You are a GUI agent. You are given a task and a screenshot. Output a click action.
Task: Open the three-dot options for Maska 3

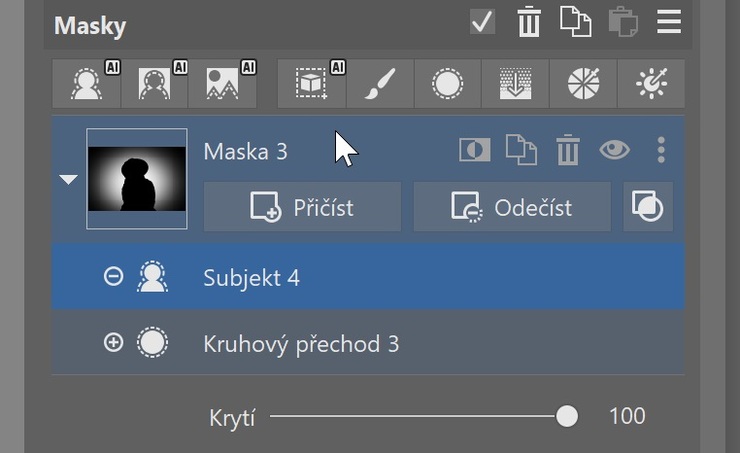point(661,150)
